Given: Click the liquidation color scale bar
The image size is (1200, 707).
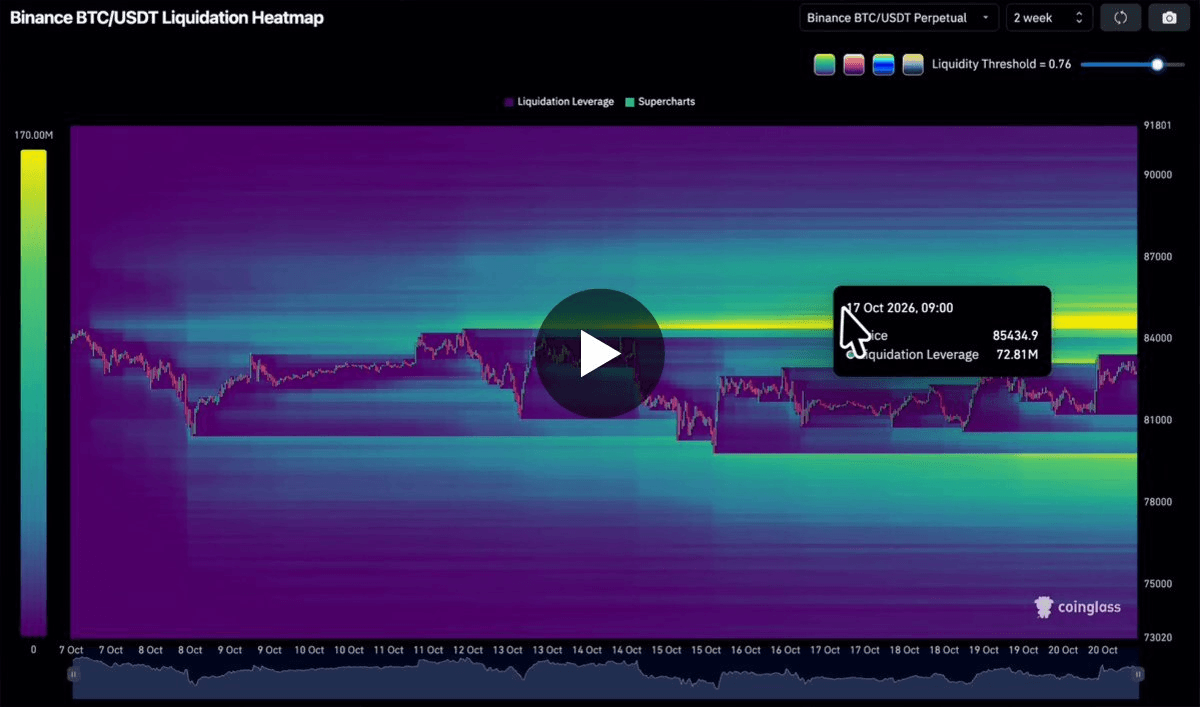Looking at the screenshot, I should tap(33, 393).
